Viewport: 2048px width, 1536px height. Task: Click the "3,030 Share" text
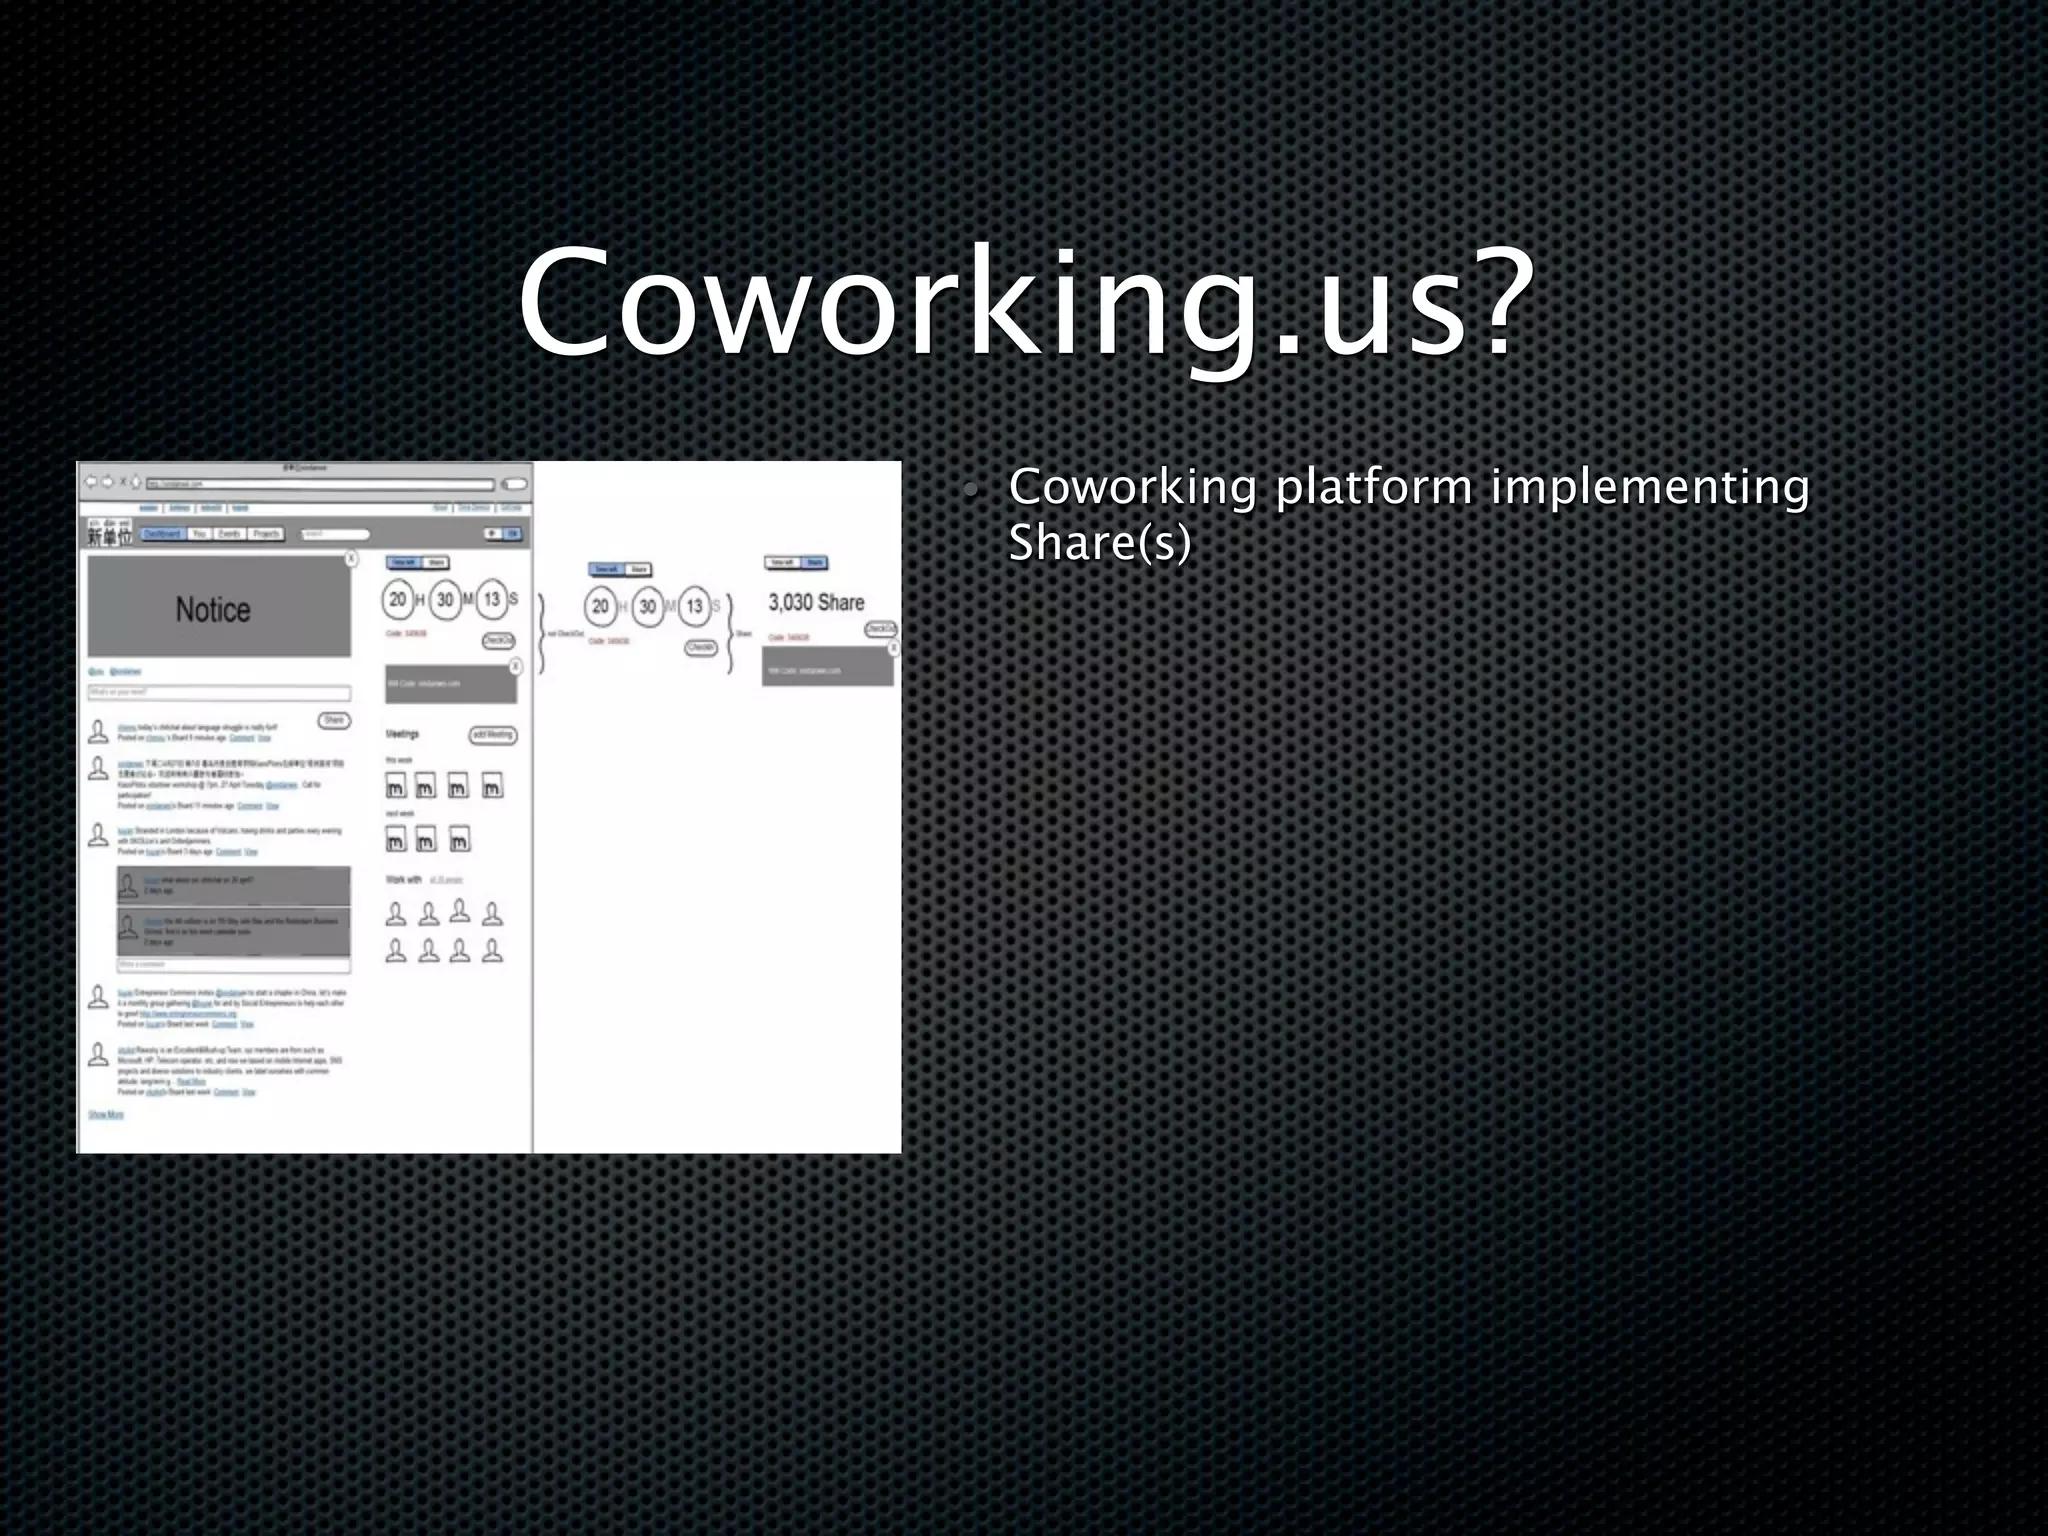tap(816, 602)
